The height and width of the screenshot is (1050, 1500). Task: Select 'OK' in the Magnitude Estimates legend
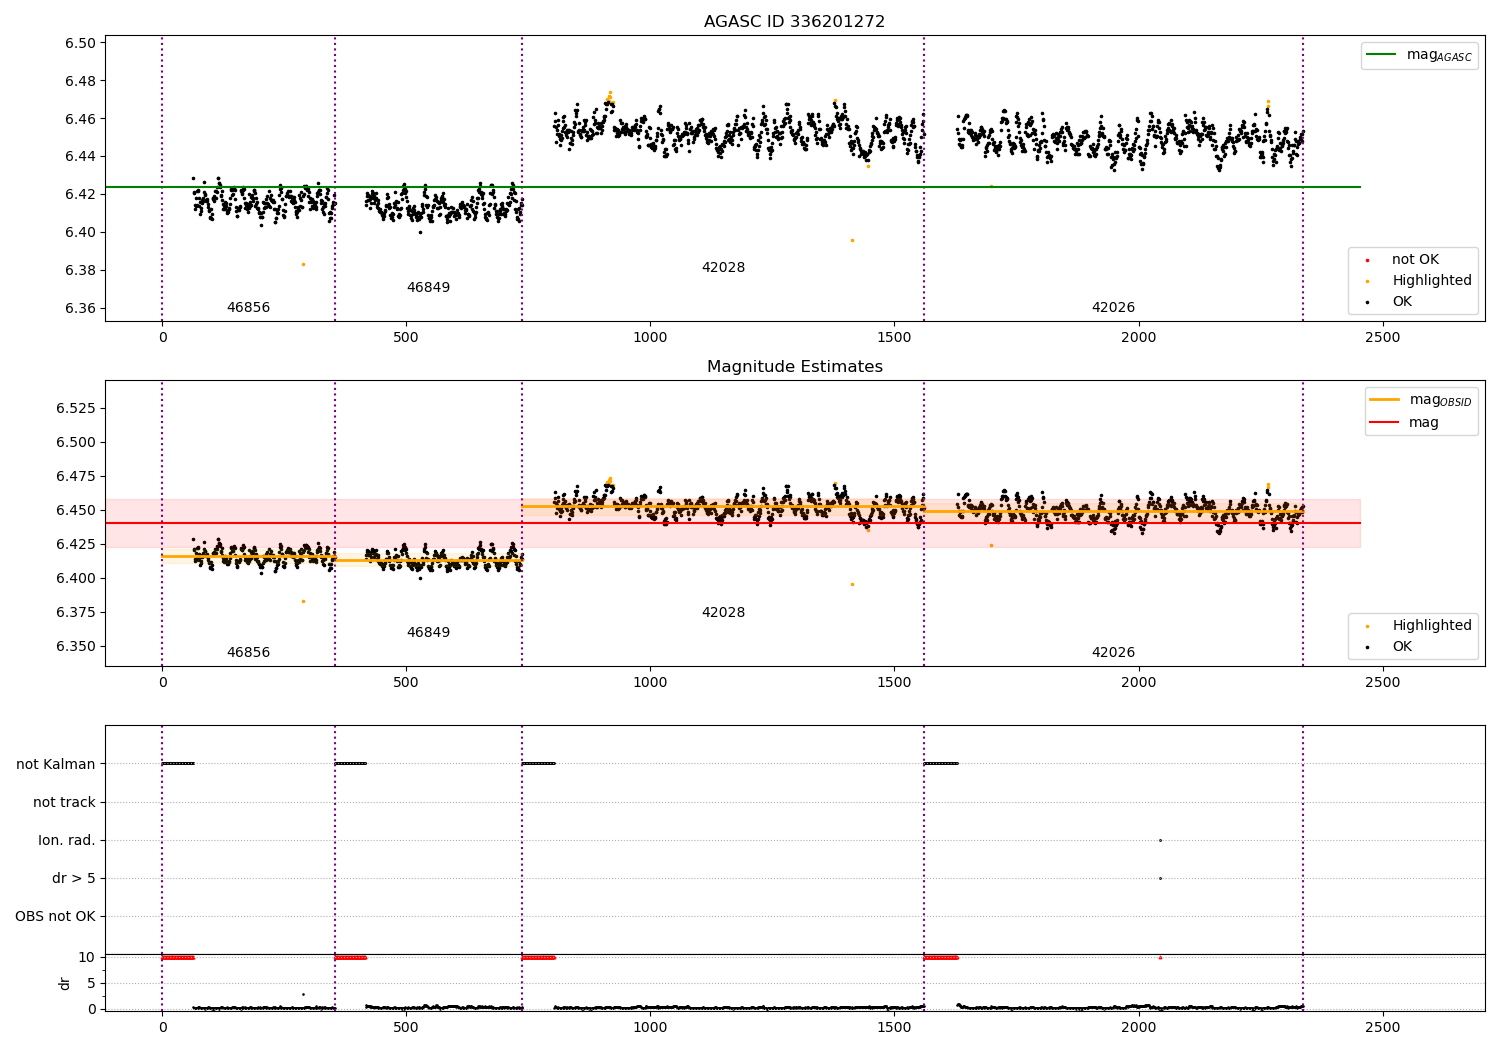1402,646
